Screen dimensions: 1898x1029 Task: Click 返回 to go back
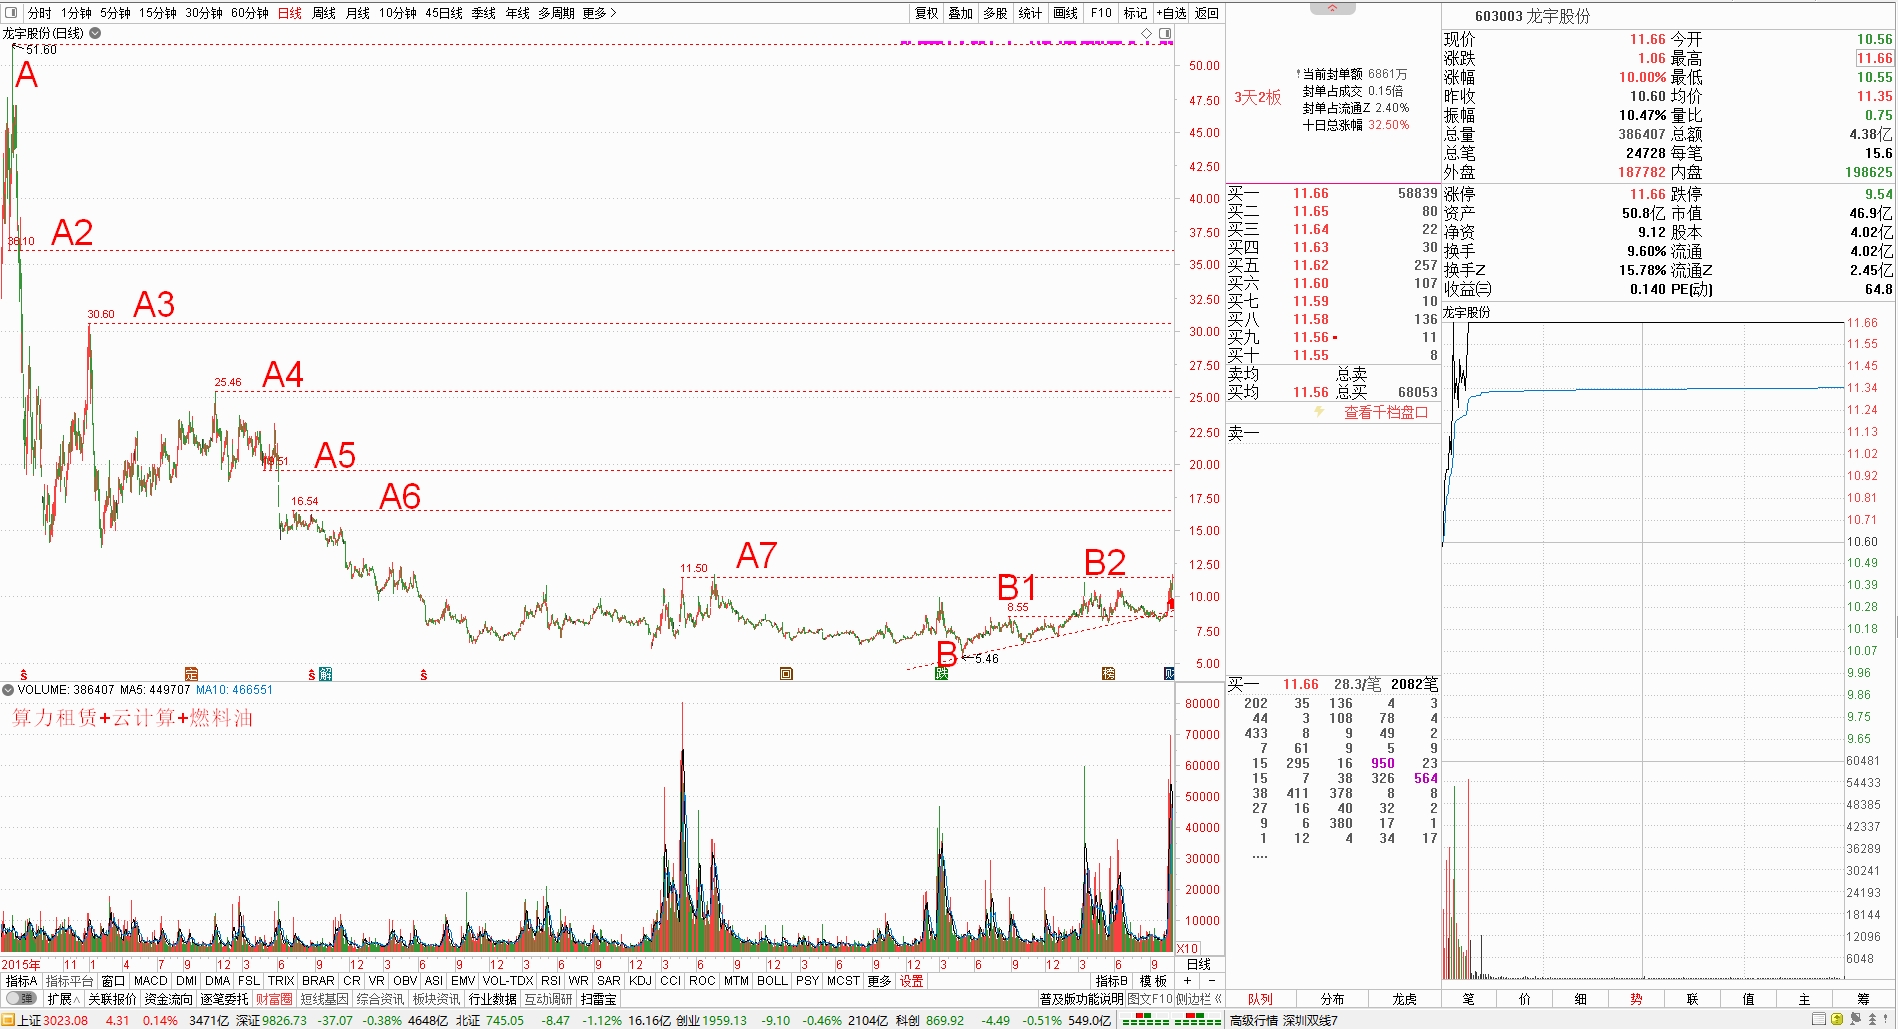click(x=1207, y=13)
